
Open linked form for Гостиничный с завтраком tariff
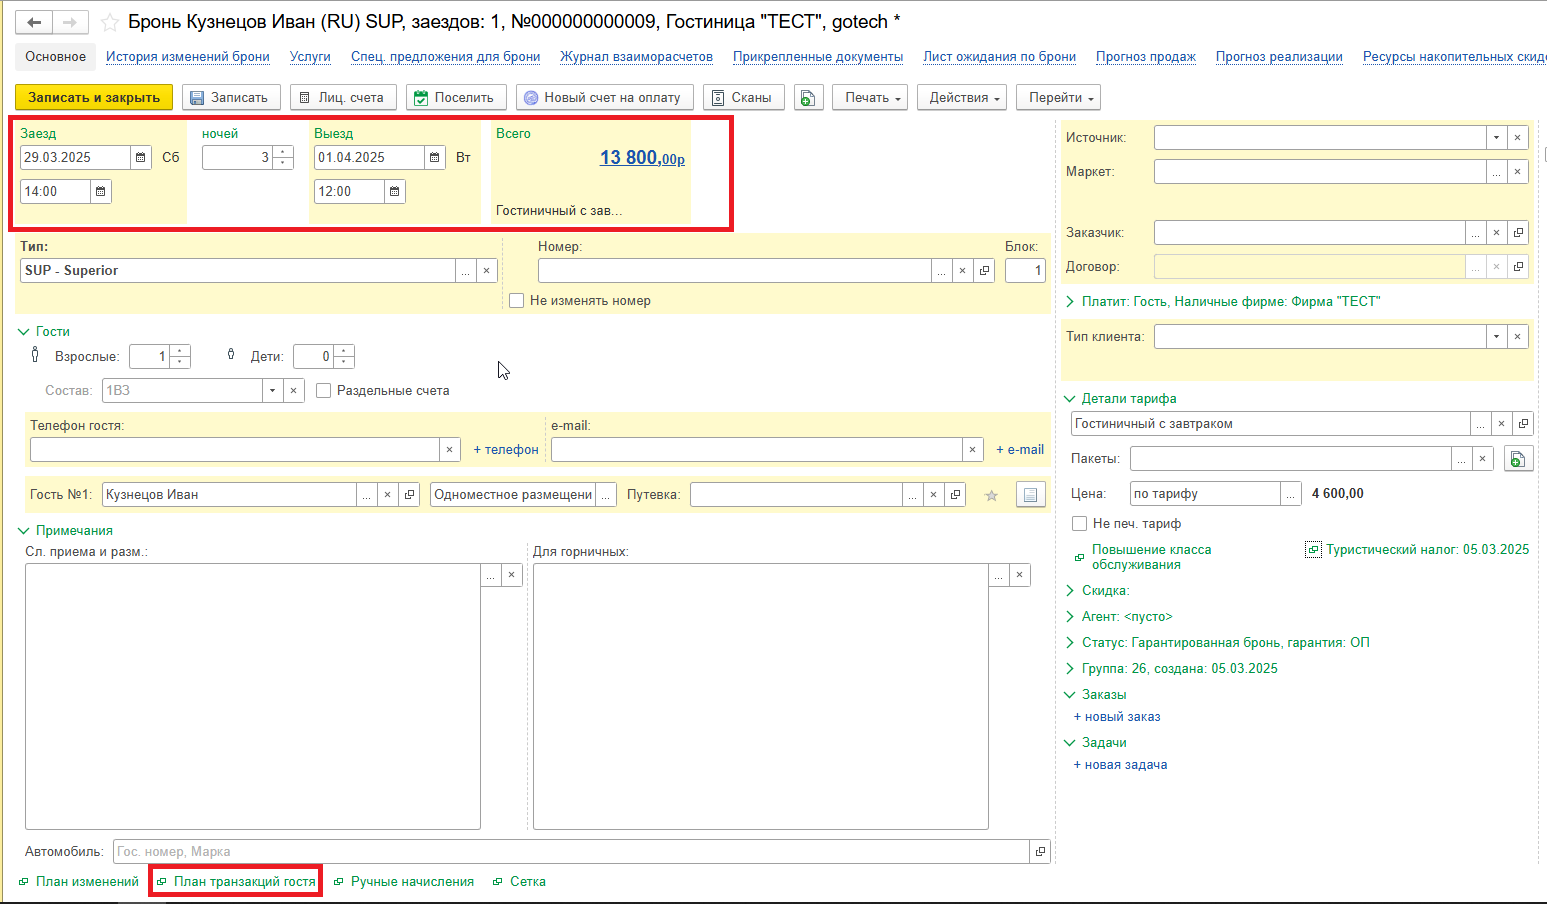pos(1523,423)
